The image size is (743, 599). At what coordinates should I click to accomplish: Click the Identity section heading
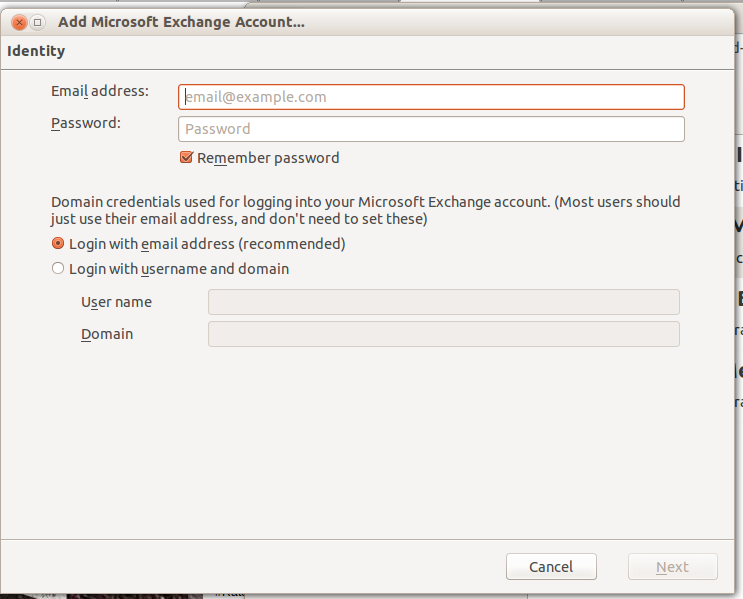click(x=36, y=51)
